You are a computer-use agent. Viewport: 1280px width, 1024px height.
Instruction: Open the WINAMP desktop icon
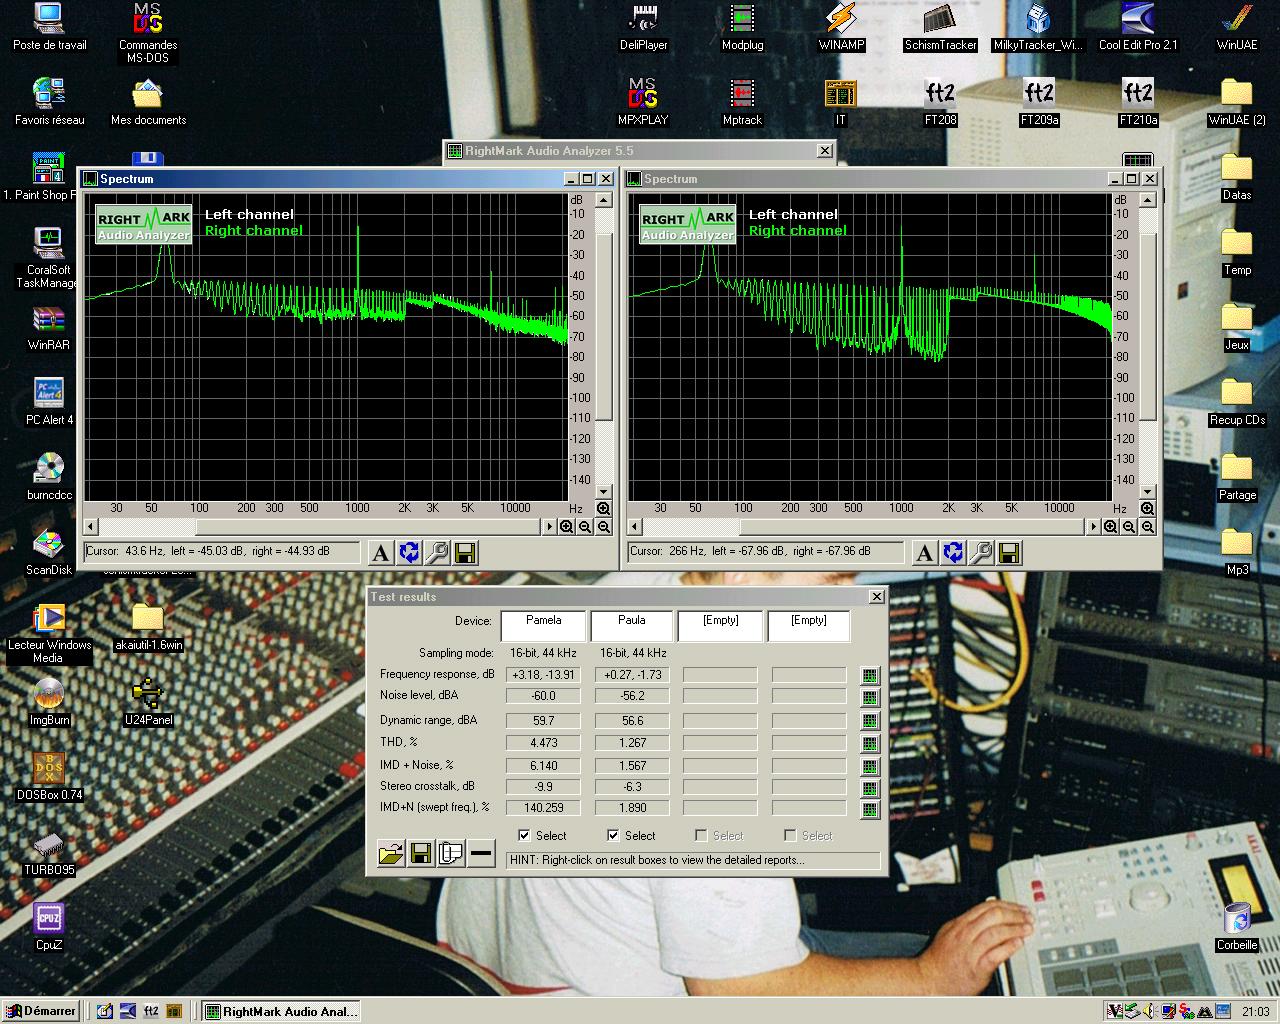coord(841,27)
